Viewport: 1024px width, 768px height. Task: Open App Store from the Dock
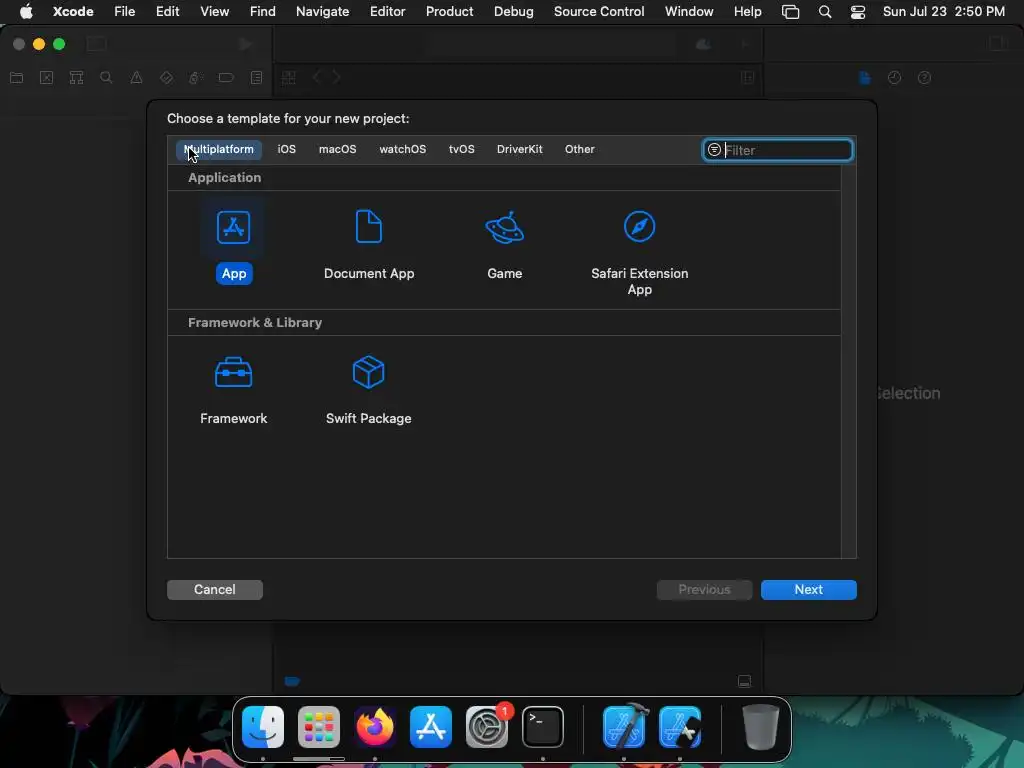tap(431, 726)
